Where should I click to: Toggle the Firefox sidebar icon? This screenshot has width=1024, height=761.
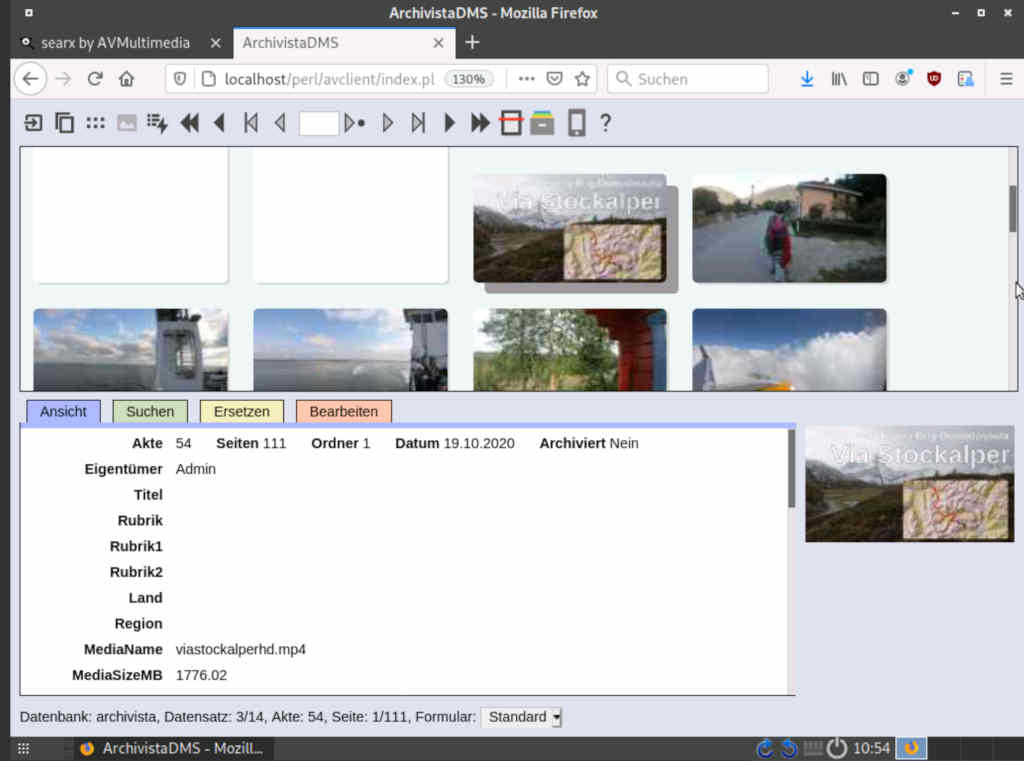(x=871, y=79)
